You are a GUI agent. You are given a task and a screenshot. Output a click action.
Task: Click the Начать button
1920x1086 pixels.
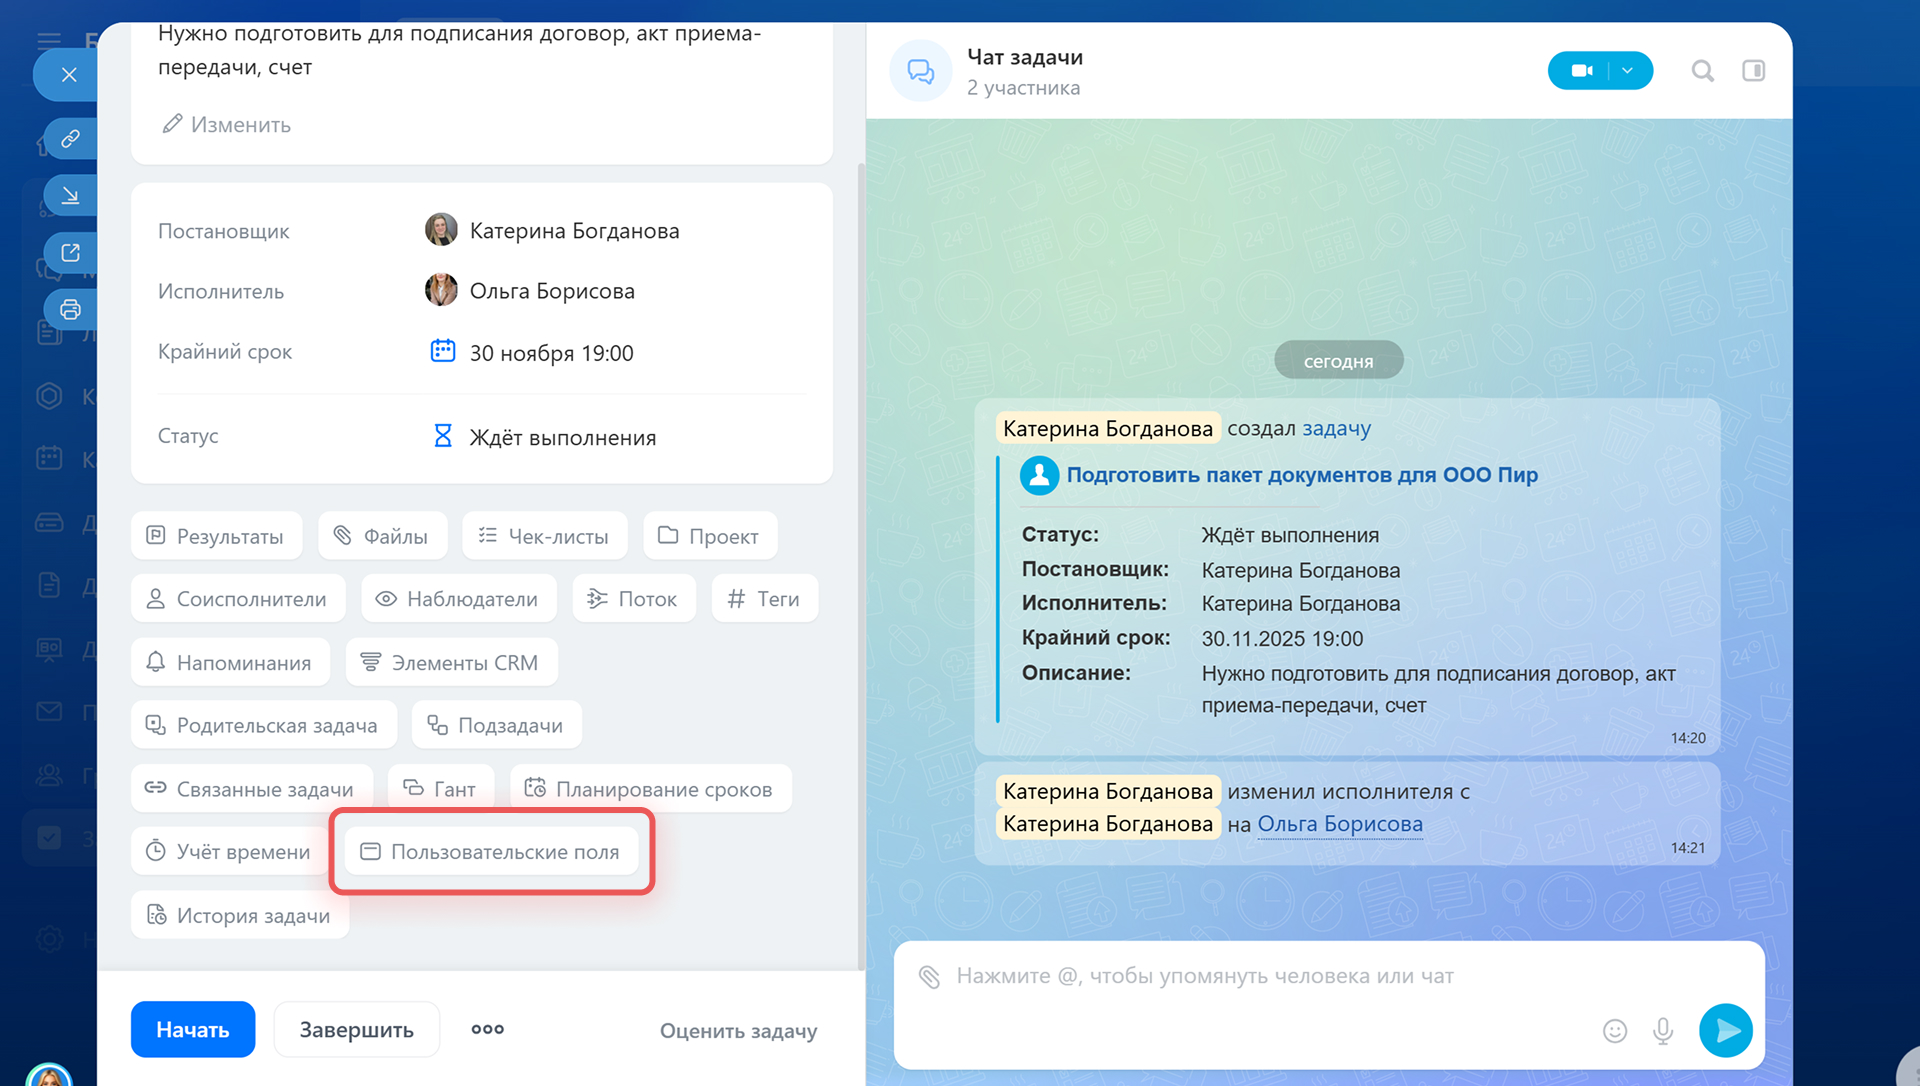[x=192, y=1029]
